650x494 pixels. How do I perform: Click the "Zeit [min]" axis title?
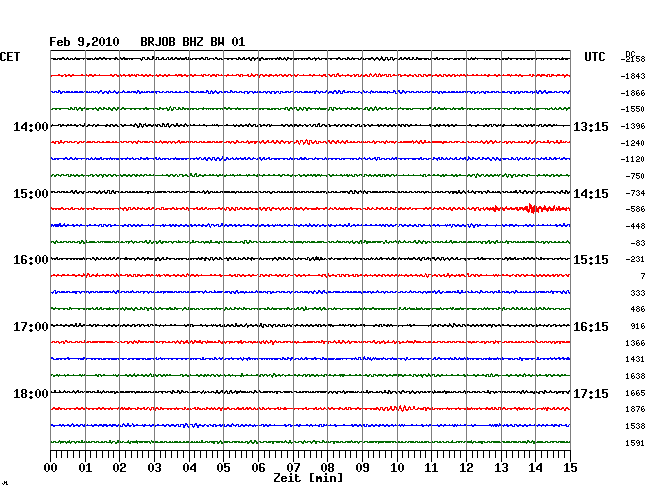coord(308,478)
